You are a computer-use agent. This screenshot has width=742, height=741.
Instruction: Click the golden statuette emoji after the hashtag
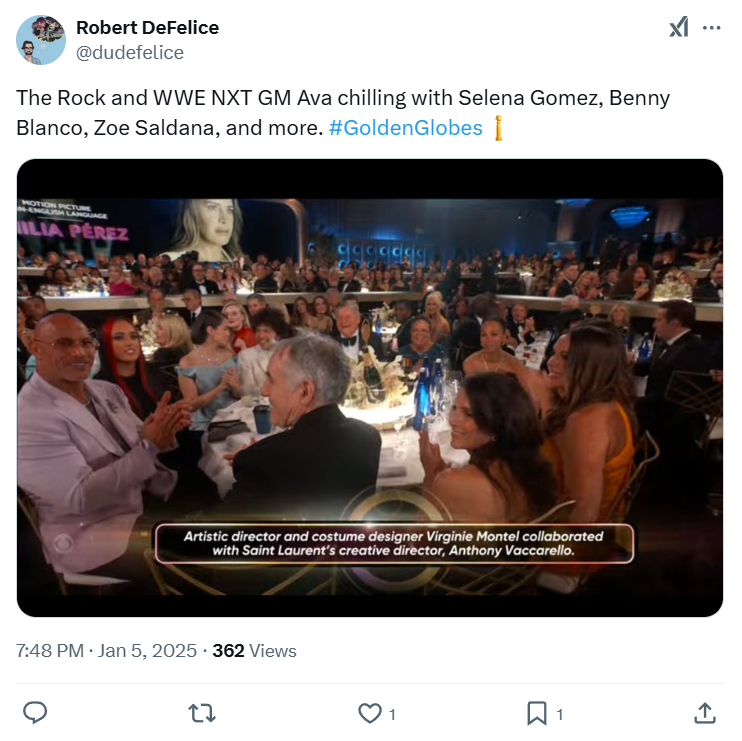(x=498, y=128)
